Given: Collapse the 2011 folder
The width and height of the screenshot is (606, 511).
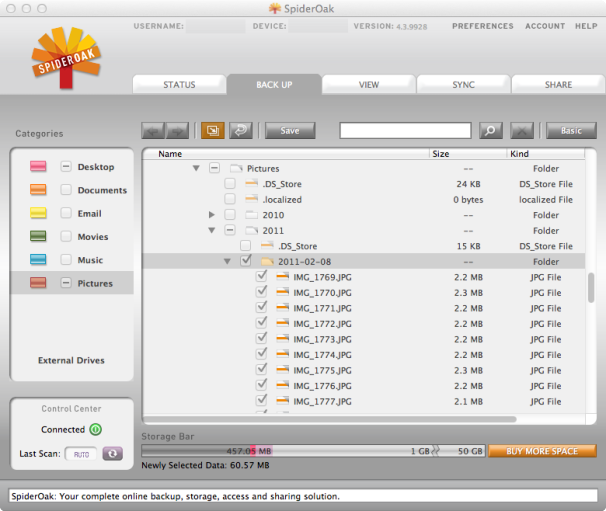Looking at the screenshot, I should [212, 230].
